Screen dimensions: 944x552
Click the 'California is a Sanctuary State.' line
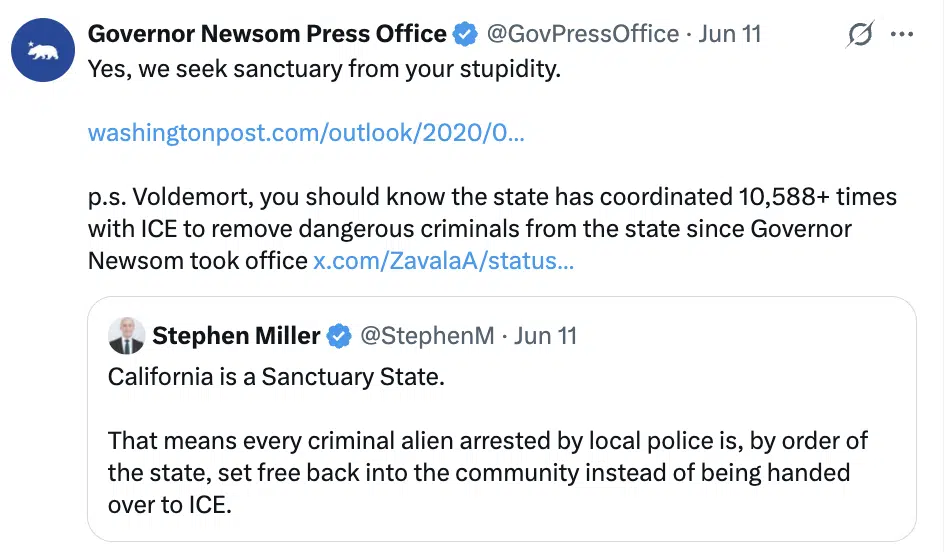tap(276, 377)
